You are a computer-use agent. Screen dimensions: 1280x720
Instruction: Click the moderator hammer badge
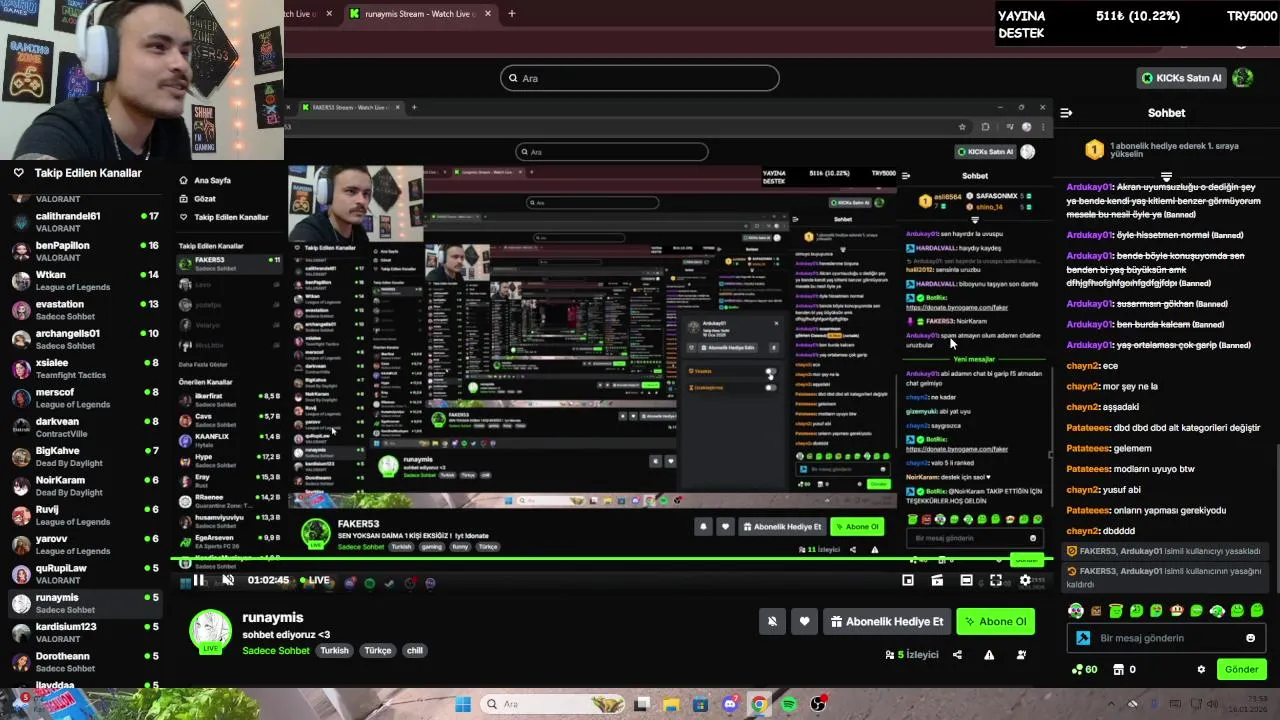1083,638
